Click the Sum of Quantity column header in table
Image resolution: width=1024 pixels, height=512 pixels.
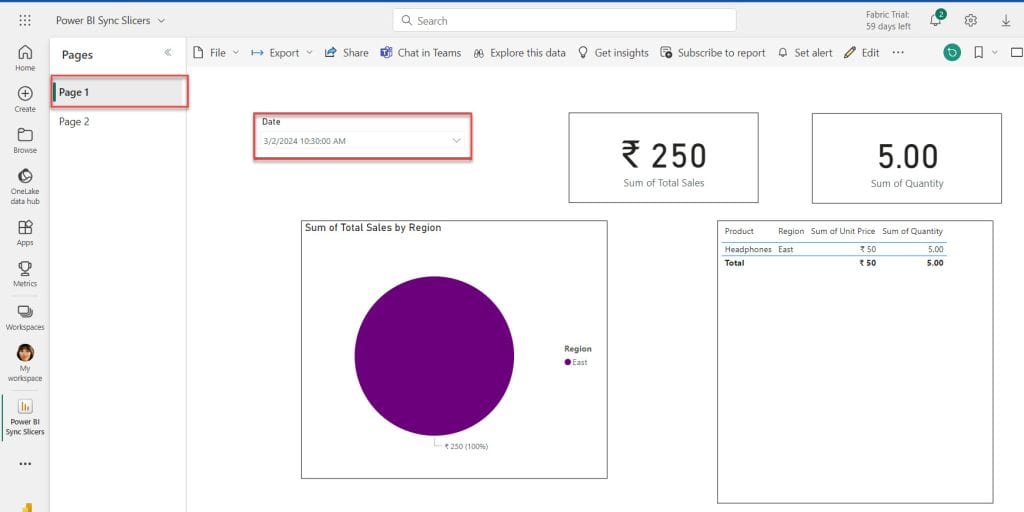912,231
